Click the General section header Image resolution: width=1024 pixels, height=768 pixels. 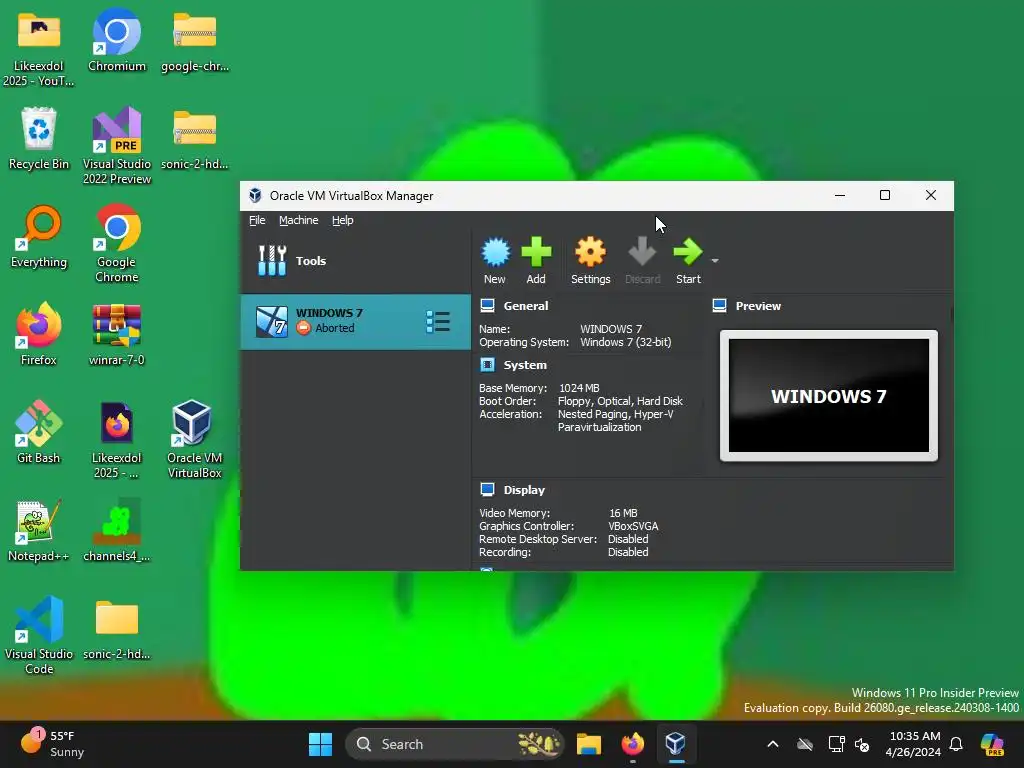(526, 306)
